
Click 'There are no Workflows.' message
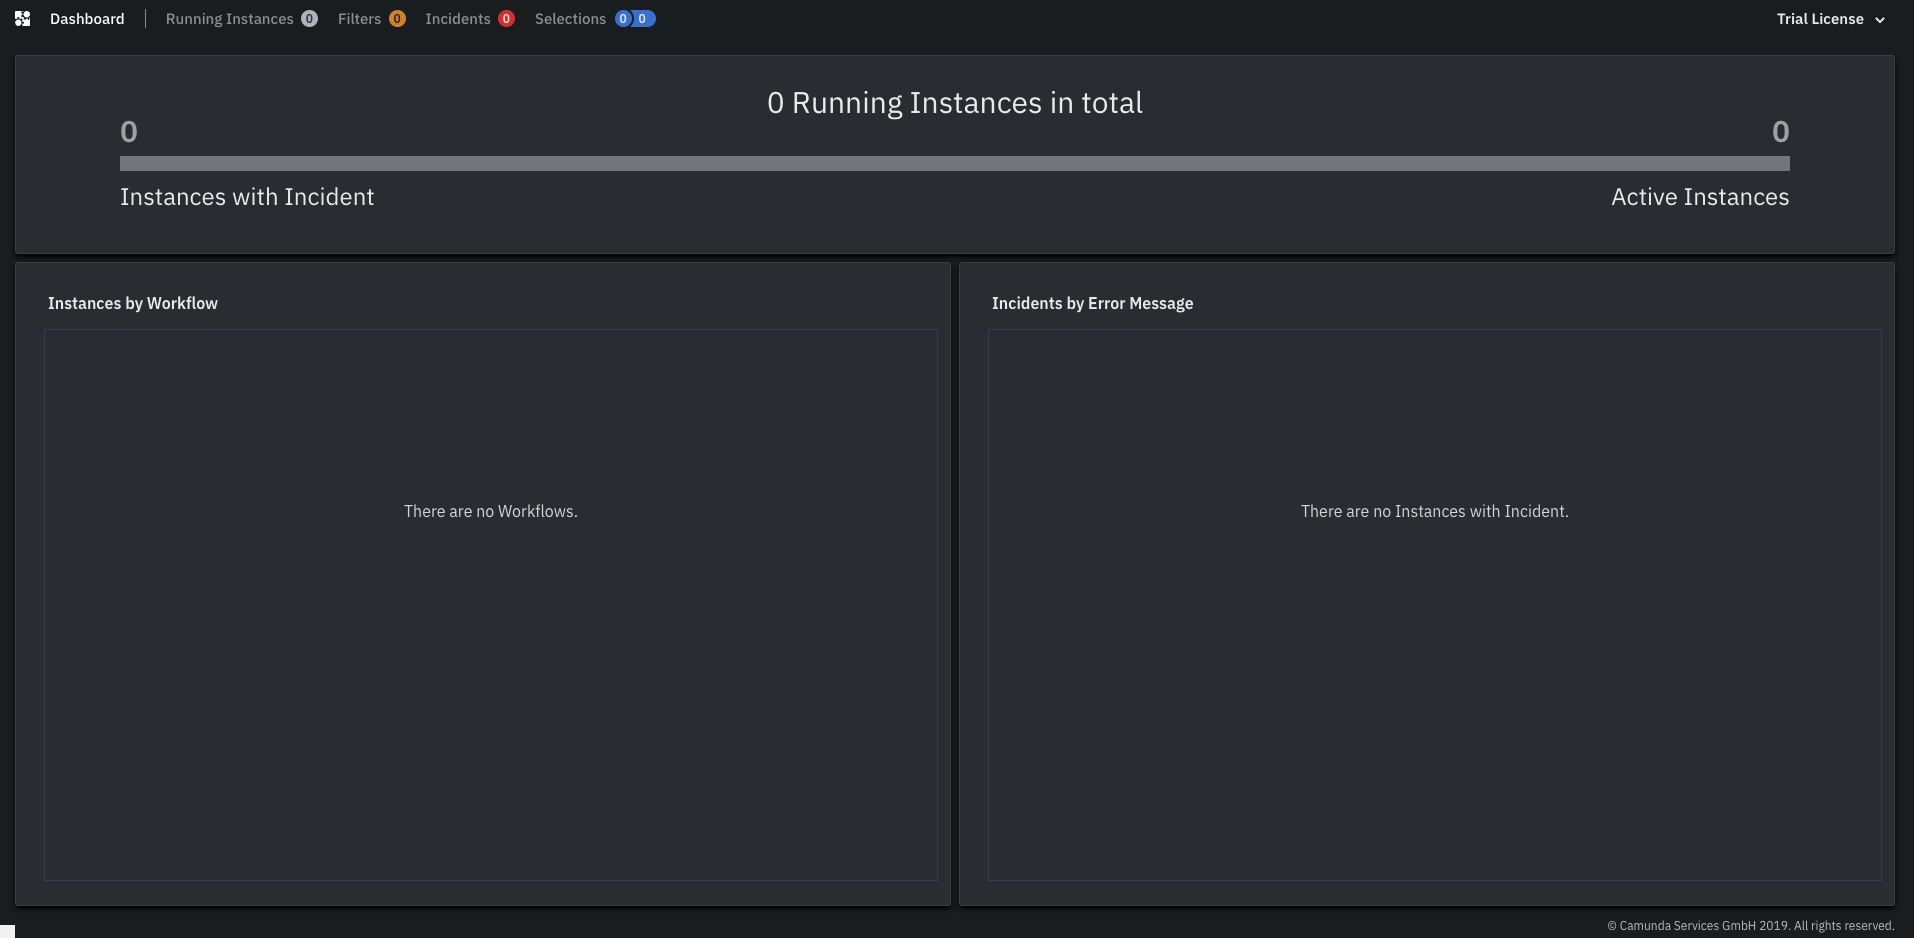(491, 511)
